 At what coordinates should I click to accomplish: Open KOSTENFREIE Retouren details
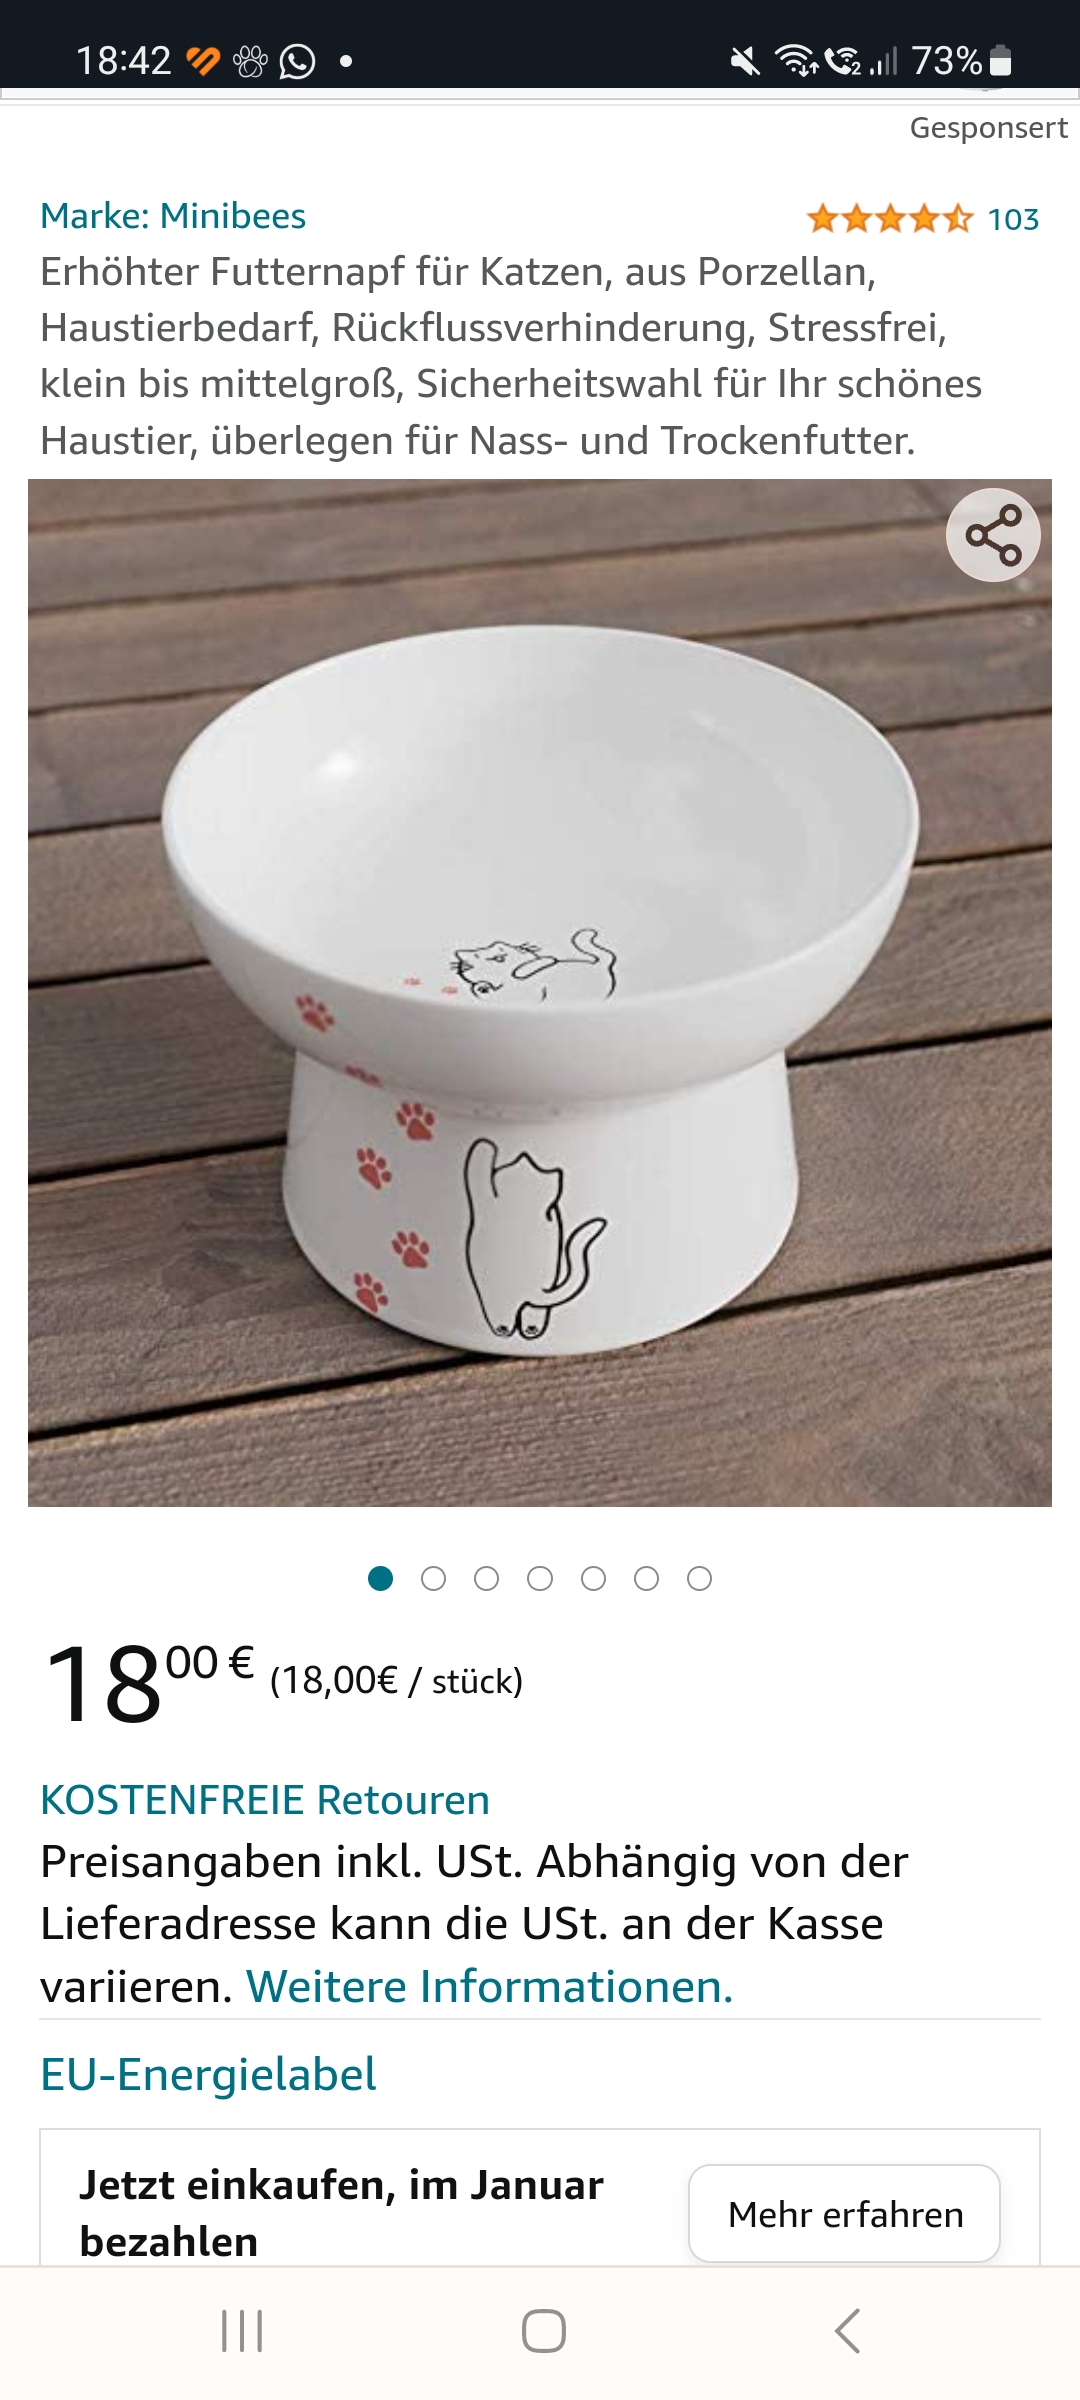point(265,1799)
